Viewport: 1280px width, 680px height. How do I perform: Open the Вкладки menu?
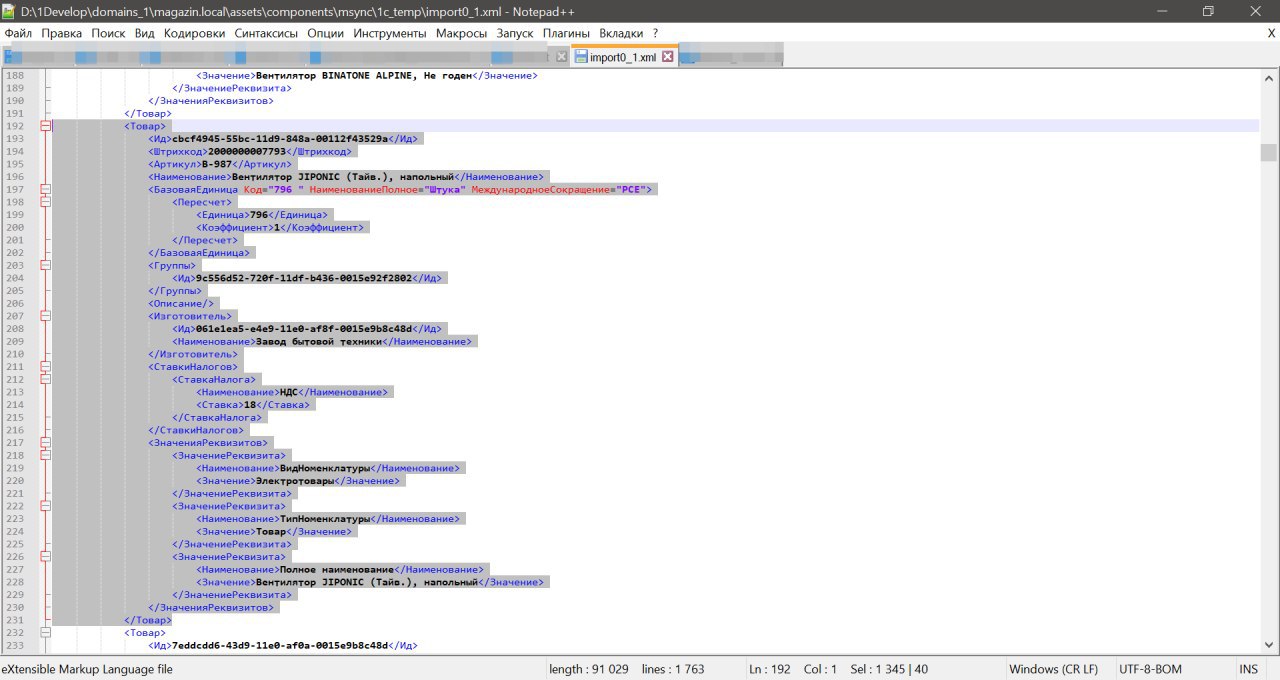[x=622, y=33]
